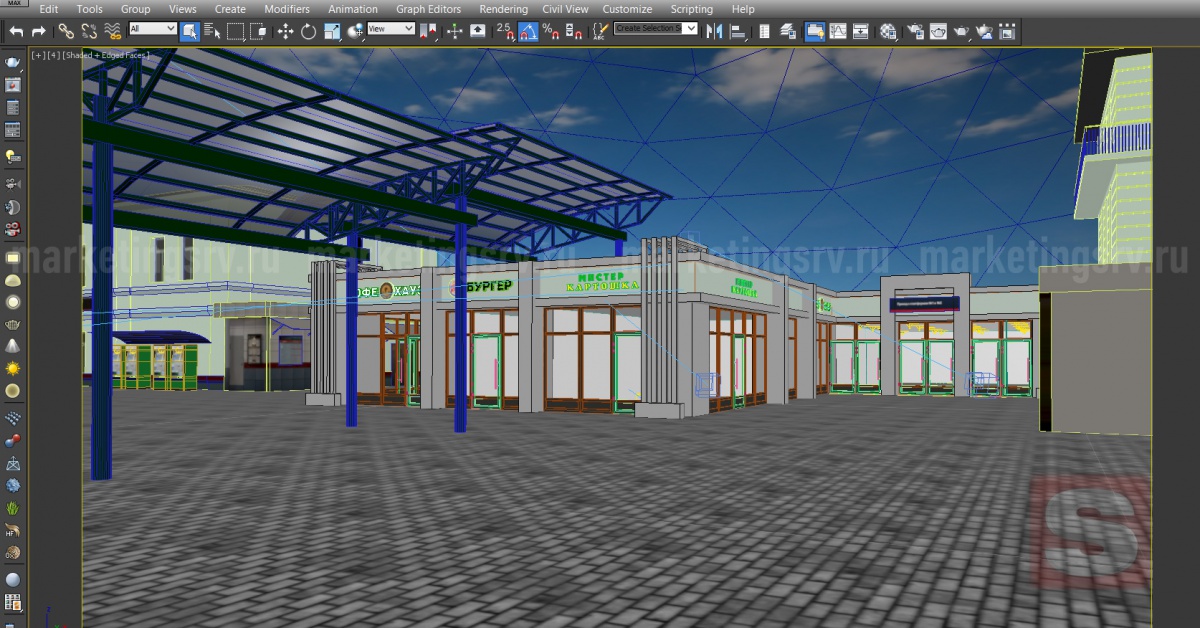Open the Create menu

(230, 9)
